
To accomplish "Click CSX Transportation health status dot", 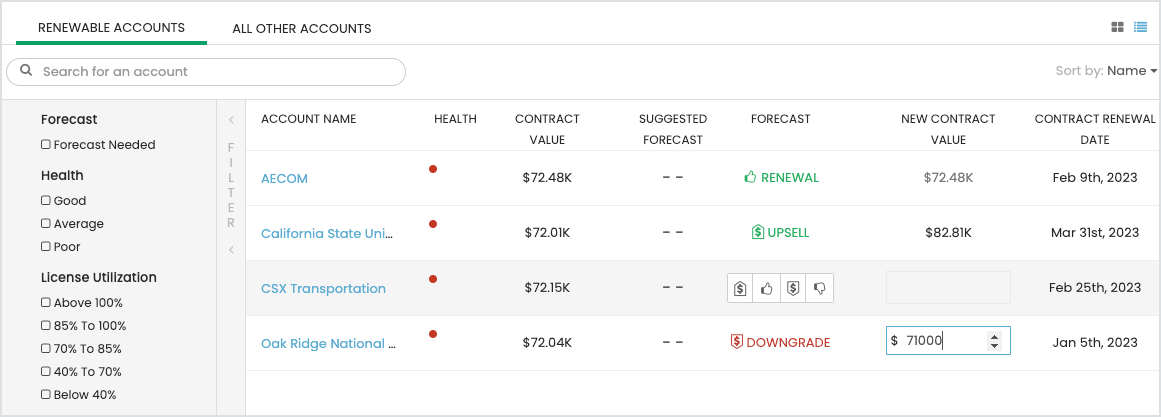I will coord(433,278).
